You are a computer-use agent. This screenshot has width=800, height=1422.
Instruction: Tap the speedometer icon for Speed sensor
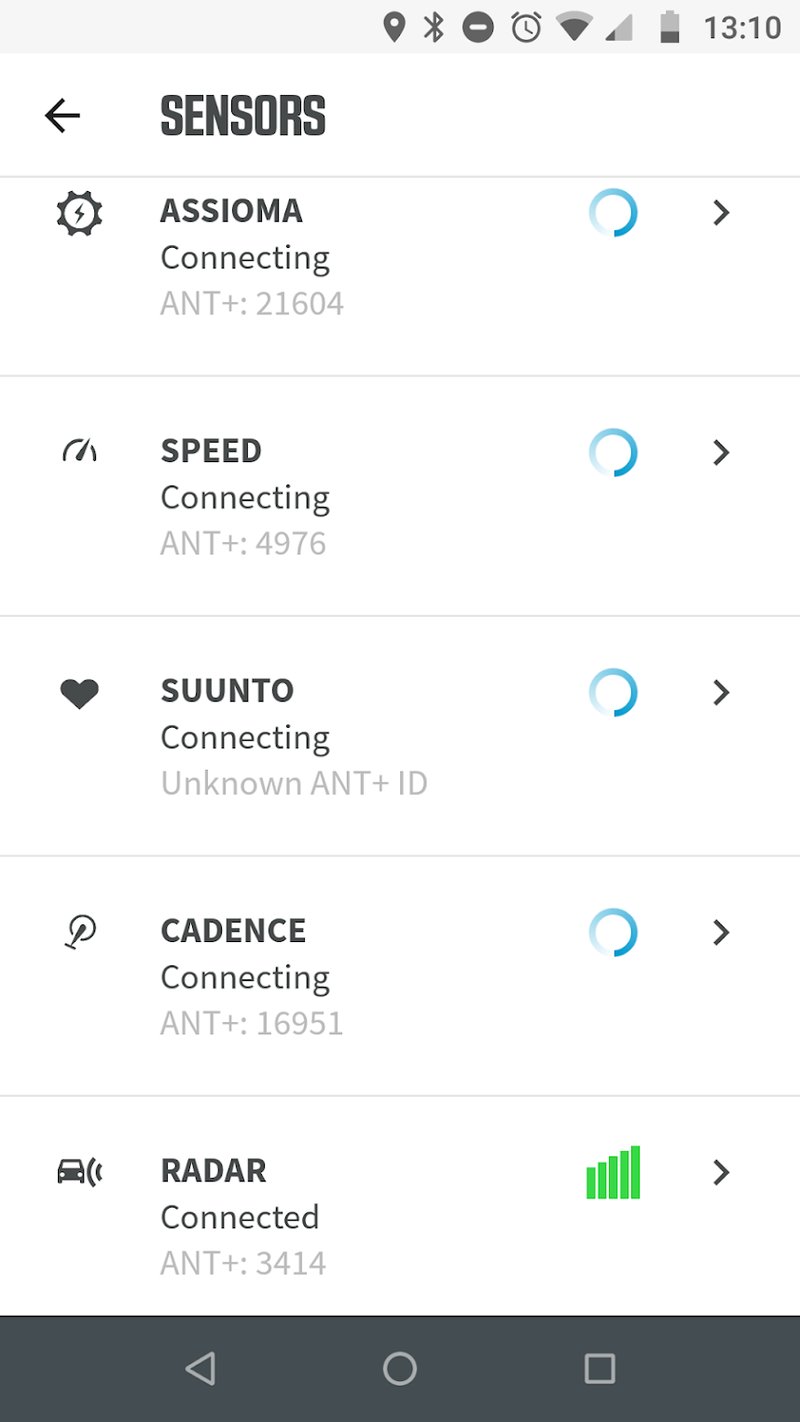tap(79, 452)
